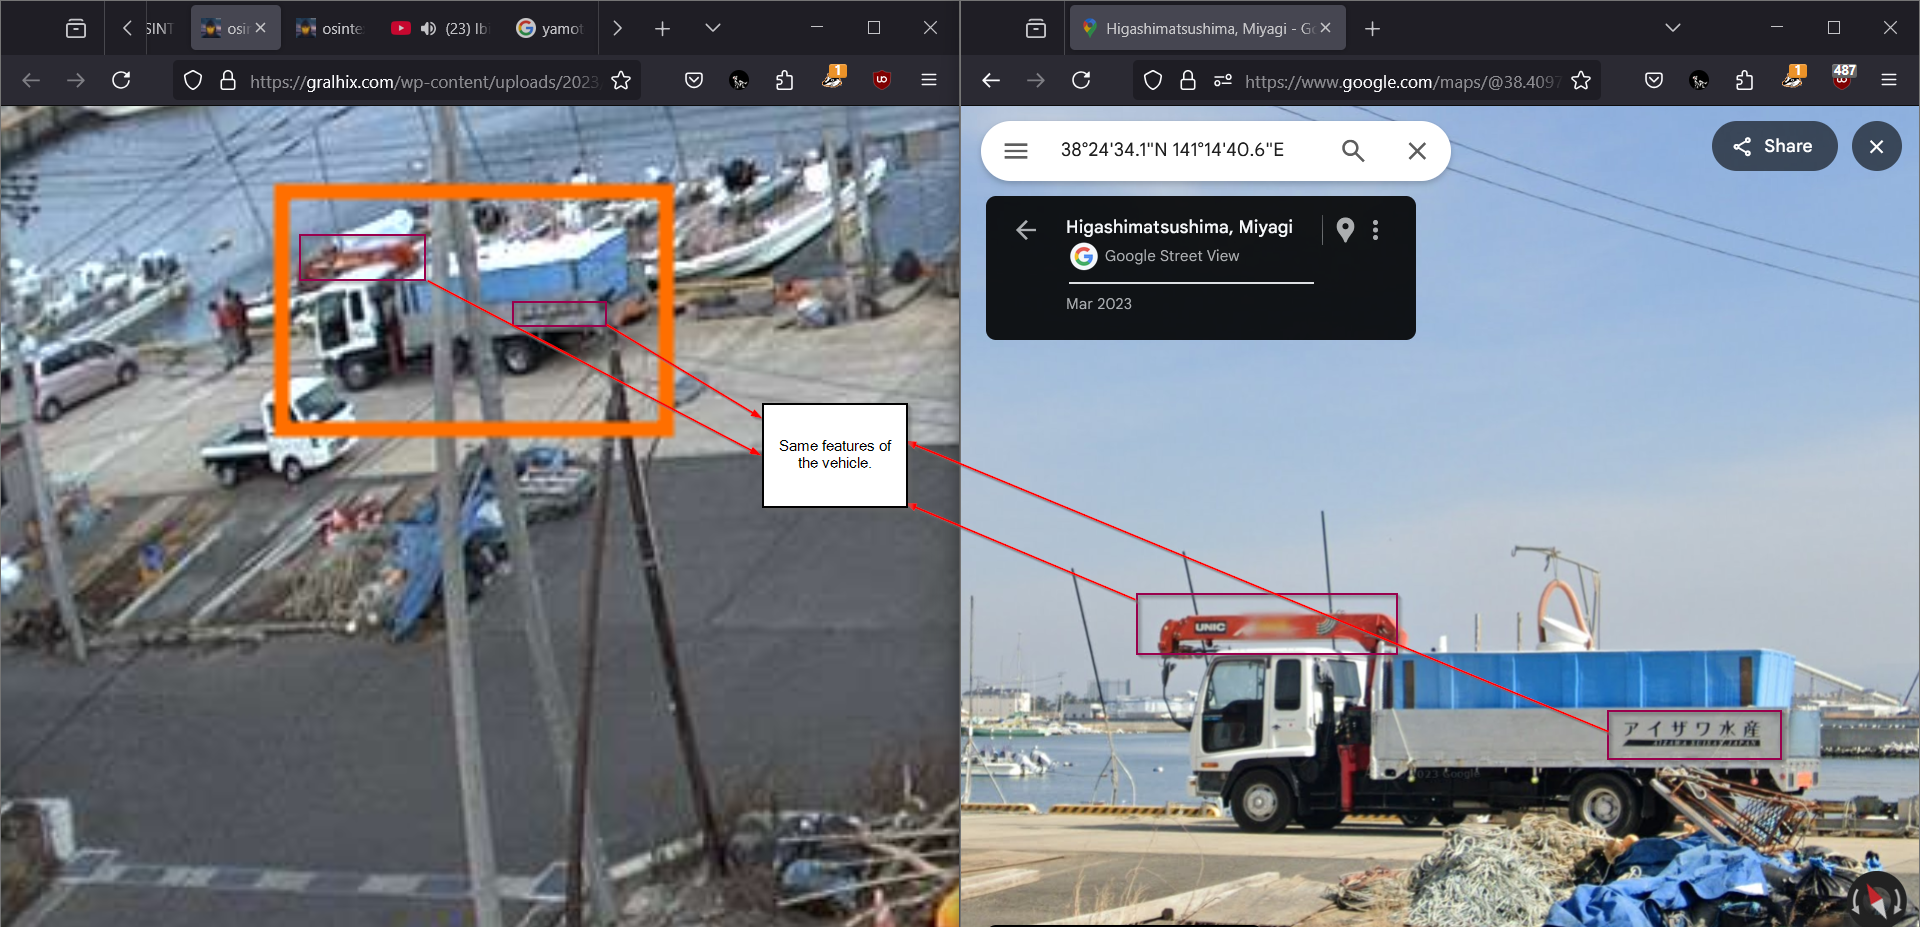Open the extensions puzzle icon in right window
The image size is (1920, 927).
coord(1745,81)
